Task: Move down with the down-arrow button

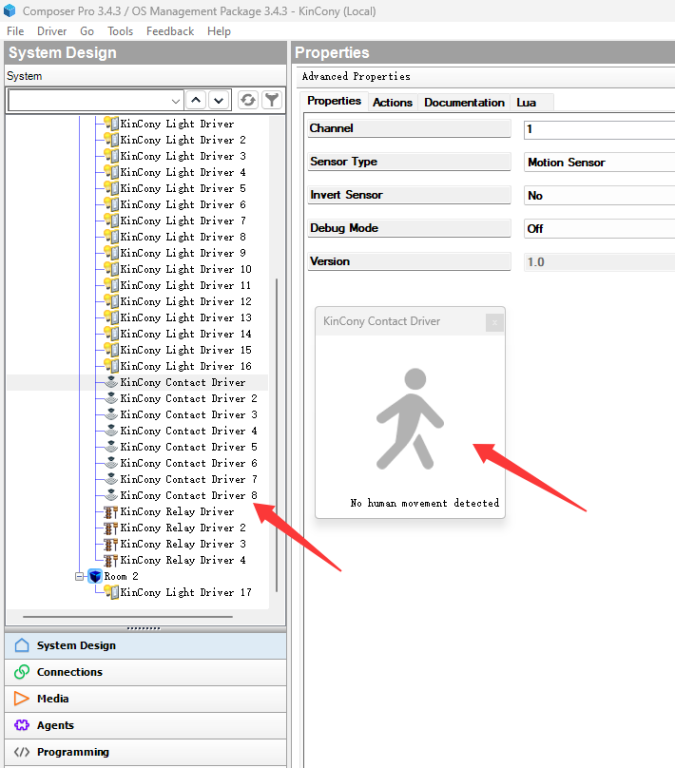Action: pos(218,100)
